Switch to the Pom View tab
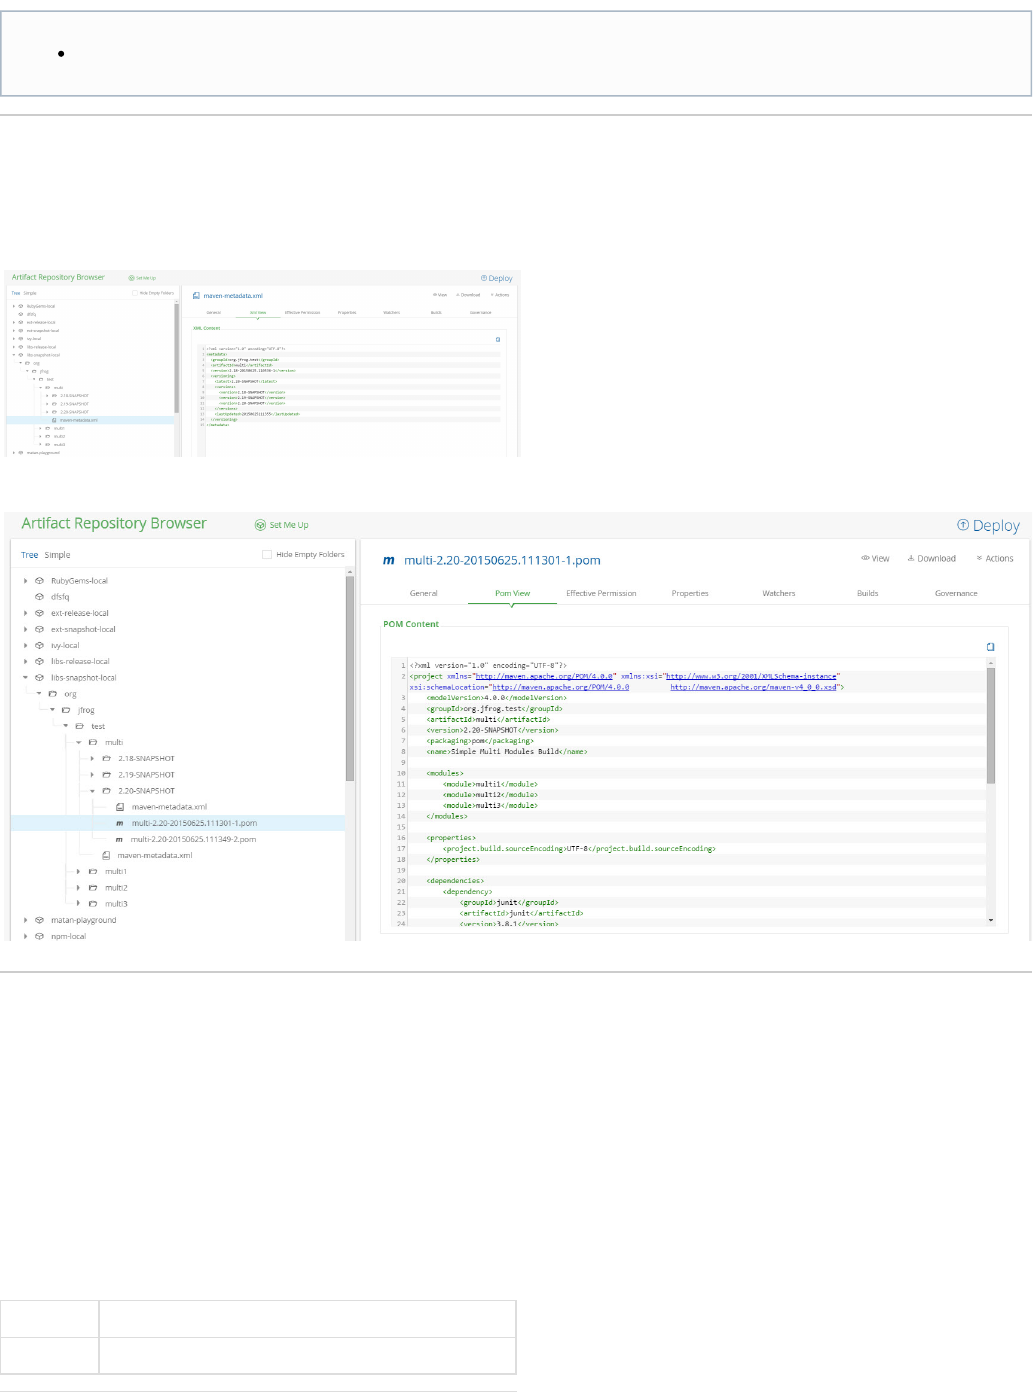Screen dimensions: 1033x1392 pyautogui.click(x=513, y=593)
